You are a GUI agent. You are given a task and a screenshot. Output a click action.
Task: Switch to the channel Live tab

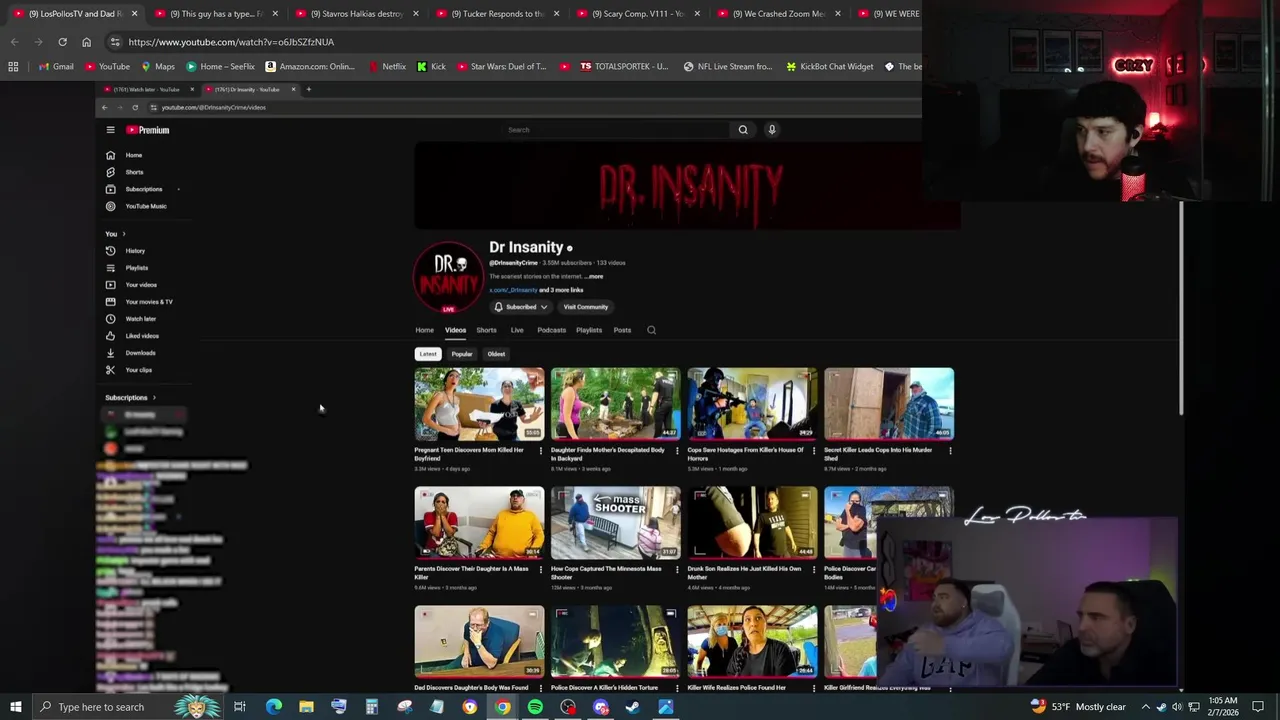coord(517,330)
